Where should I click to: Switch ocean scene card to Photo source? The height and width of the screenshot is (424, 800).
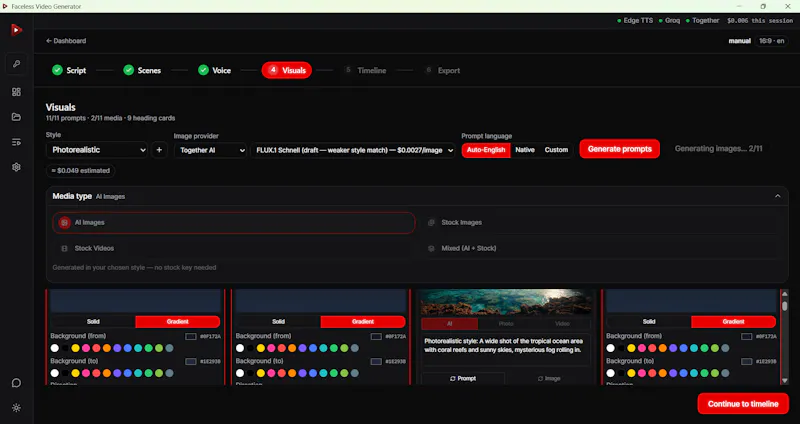[x=506, y=323]
